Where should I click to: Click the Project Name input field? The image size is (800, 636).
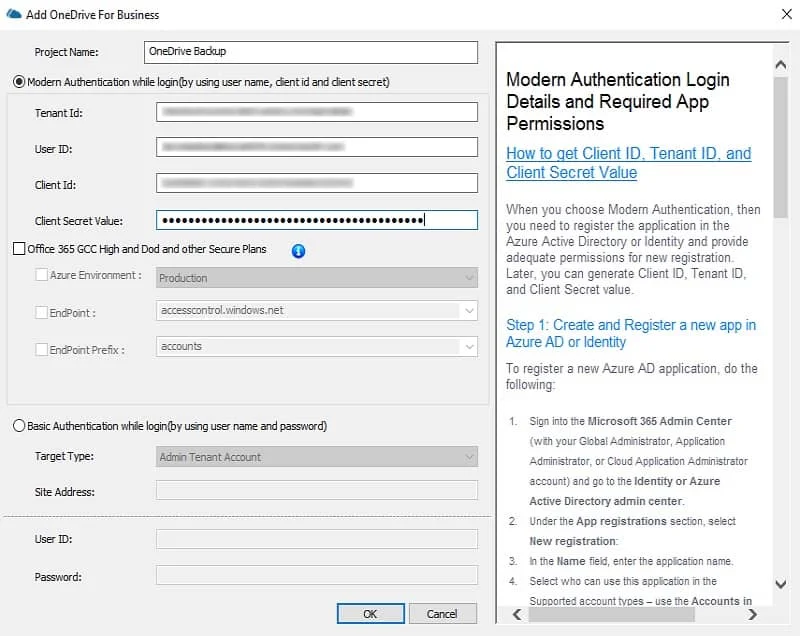[311, 52]
